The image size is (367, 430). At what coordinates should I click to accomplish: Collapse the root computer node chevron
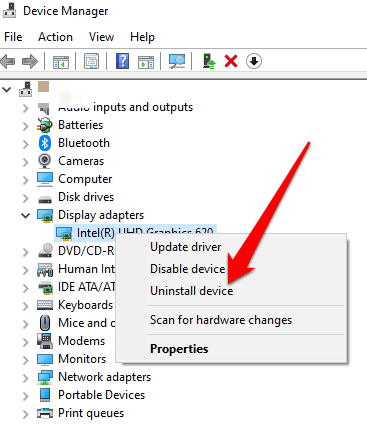pos(7,89)
